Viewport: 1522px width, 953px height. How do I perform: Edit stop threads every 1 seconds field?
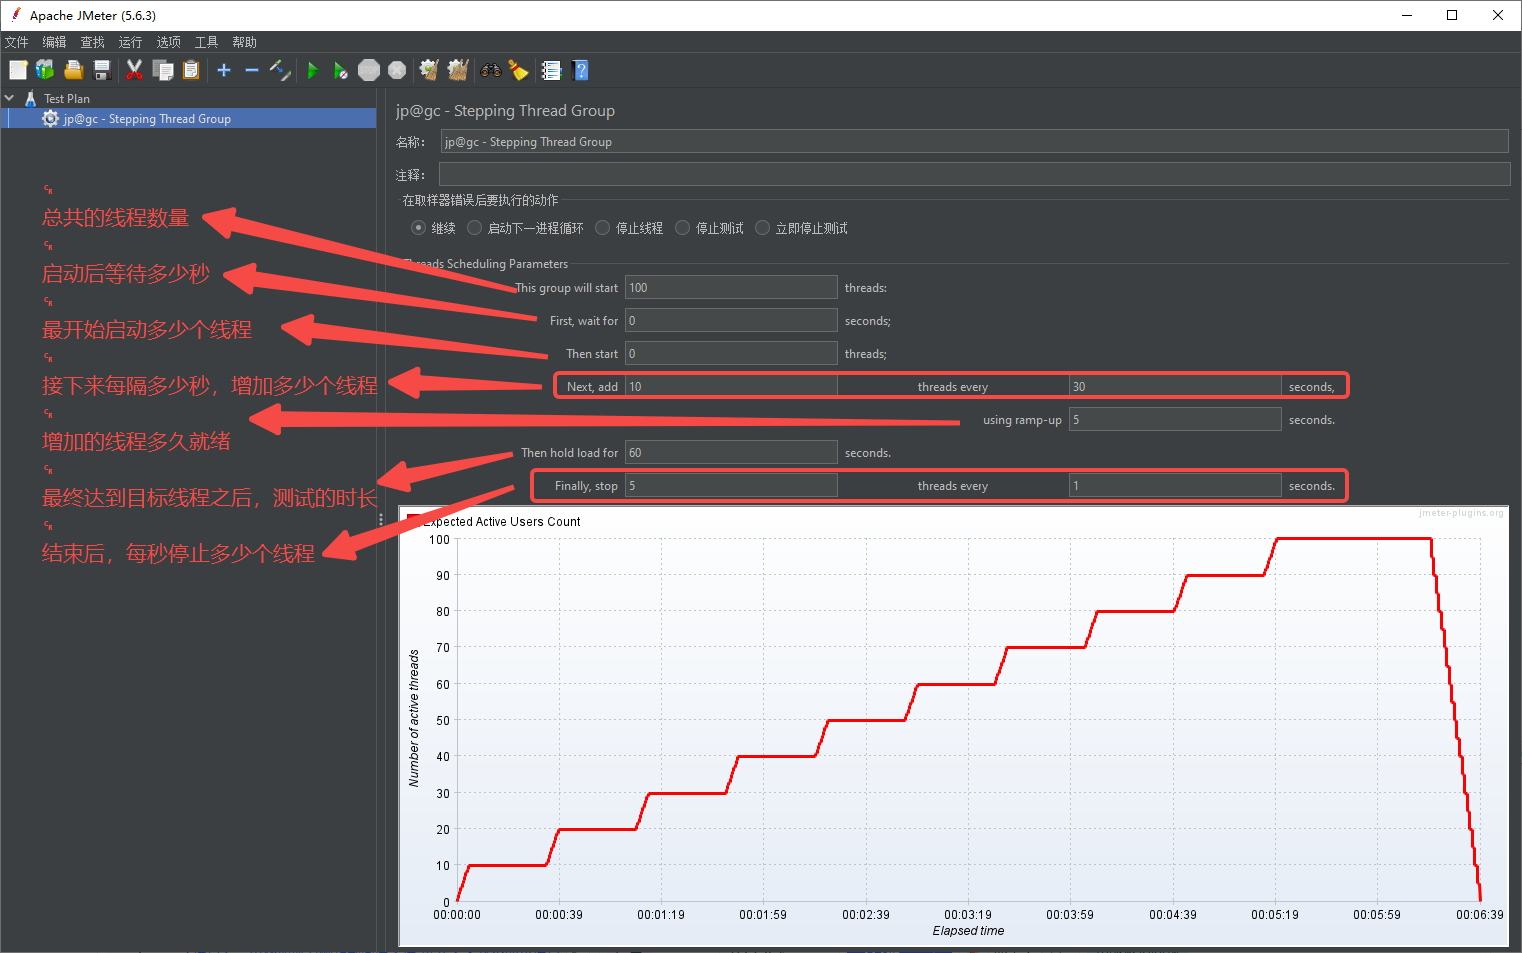pyautogui.click(x=1175, y=485)
